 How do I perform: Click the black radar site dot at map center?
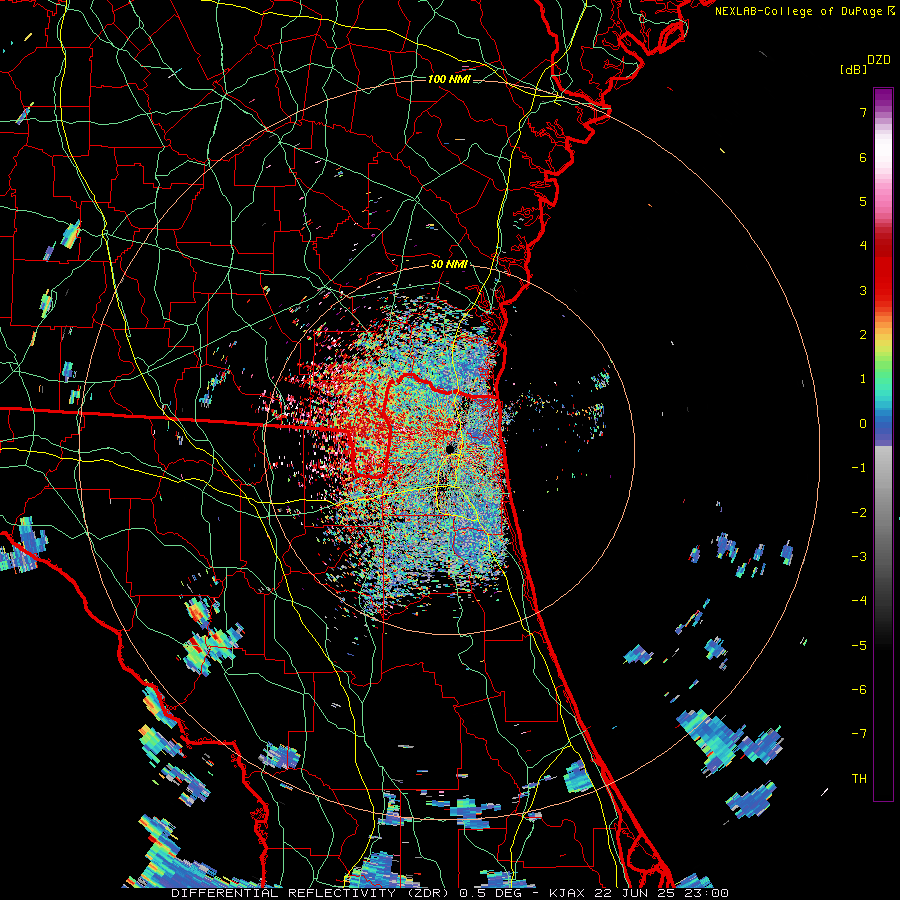tap(450, 448)
